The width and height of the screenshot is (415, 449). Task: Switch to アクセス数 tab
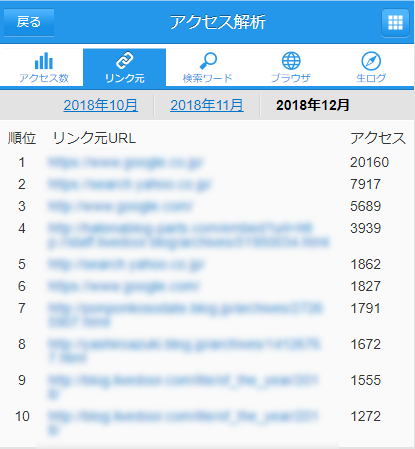pos(43,68)
